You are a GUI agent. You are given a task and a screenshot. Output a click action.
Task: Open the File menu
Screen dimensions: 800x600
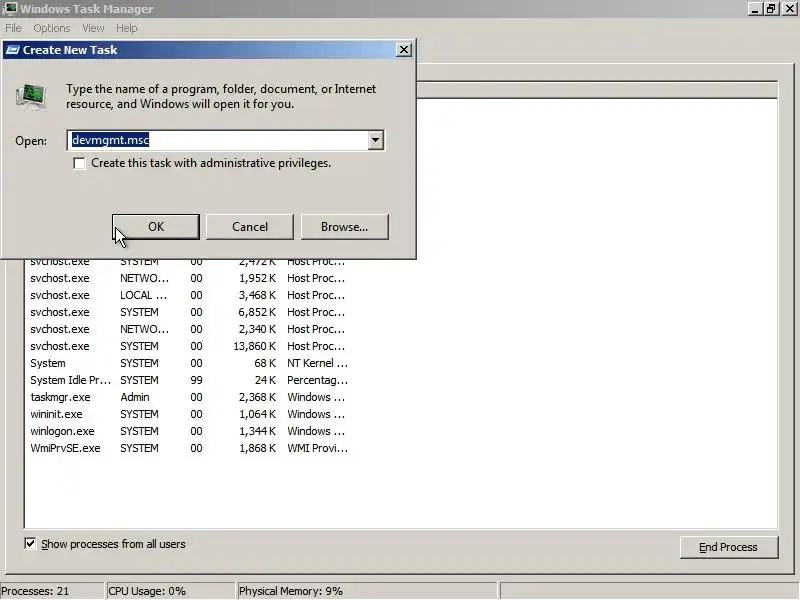[x=13, y=28]
